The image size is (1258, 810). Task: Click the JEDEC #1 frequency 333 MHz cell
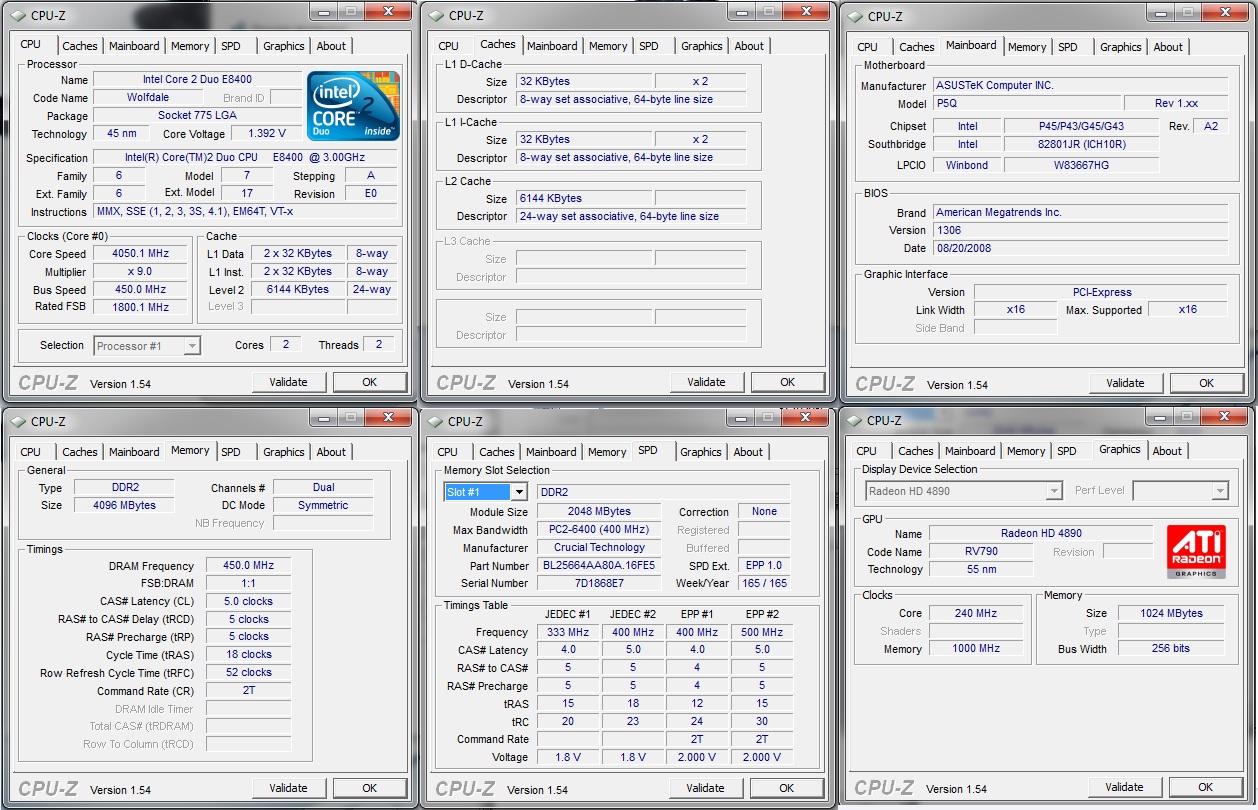tap(567, 633)
